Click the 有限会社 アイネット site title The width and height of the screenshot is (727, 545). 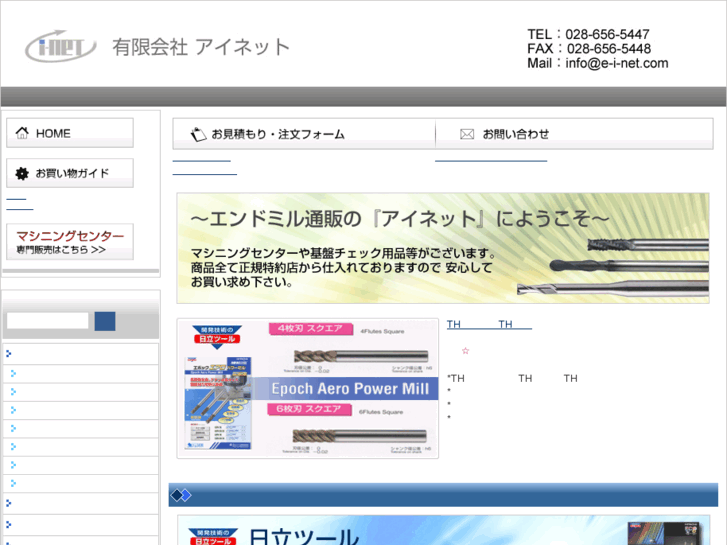pyautogui.click(x=201, y=47)
